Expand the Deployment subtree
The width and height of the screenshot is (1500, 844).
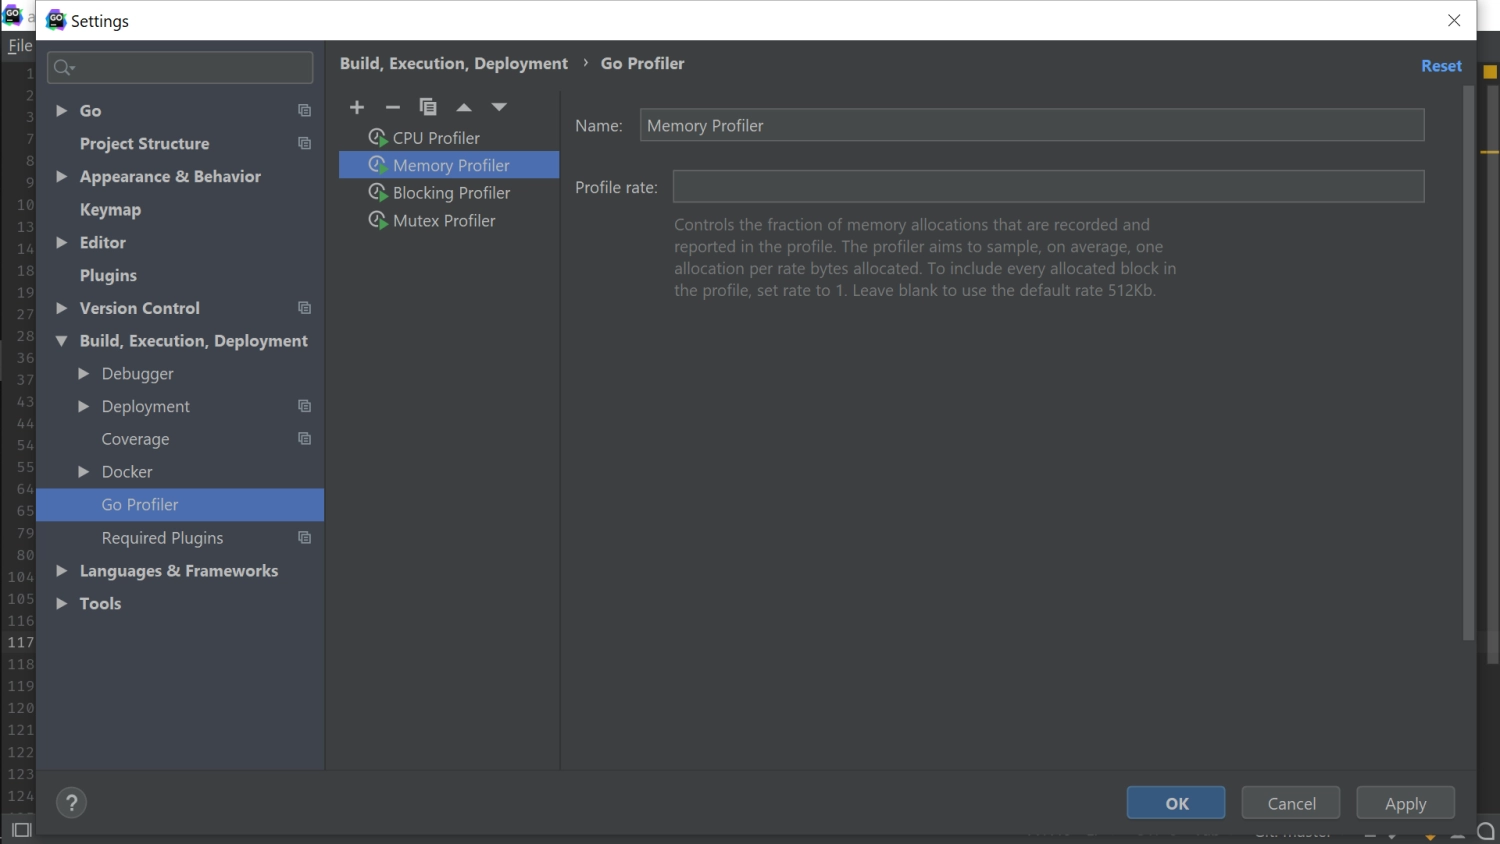[83, 406]
